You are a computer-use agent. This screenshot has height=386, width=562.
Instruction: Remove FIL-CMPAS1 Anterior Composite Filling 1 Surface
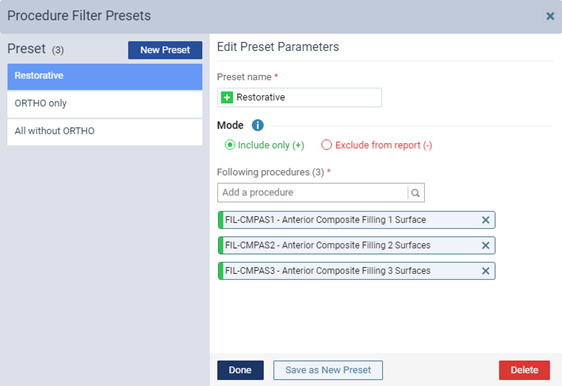point(485,220)
